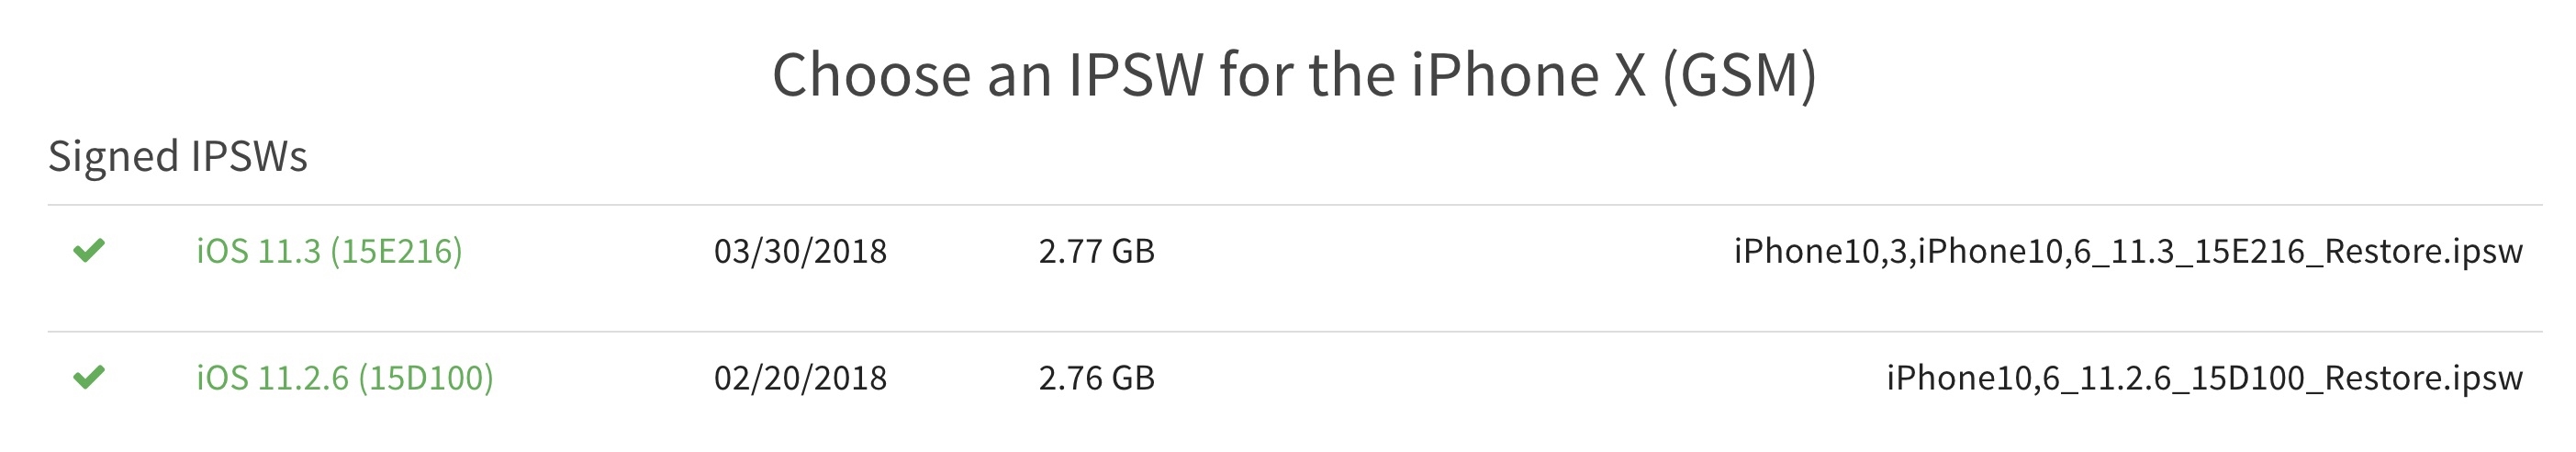Click the green checkmark beside iOS 11.3
Image resolution: width=2576 pixels, height=452 pixels.
coord(89,250)
